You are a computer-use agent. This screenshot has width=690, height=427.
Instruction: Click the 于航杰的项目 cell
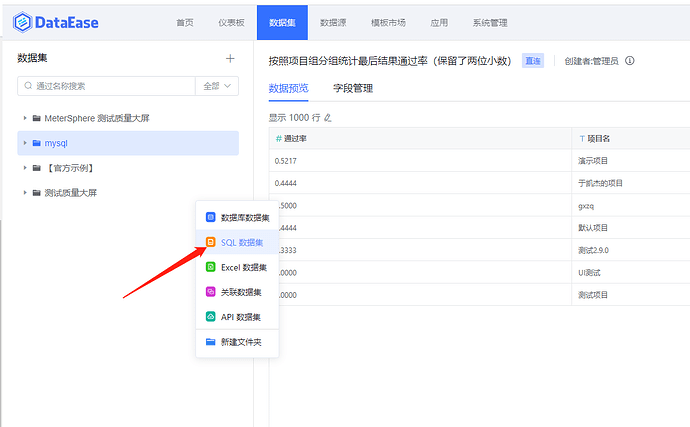(631, 183)
